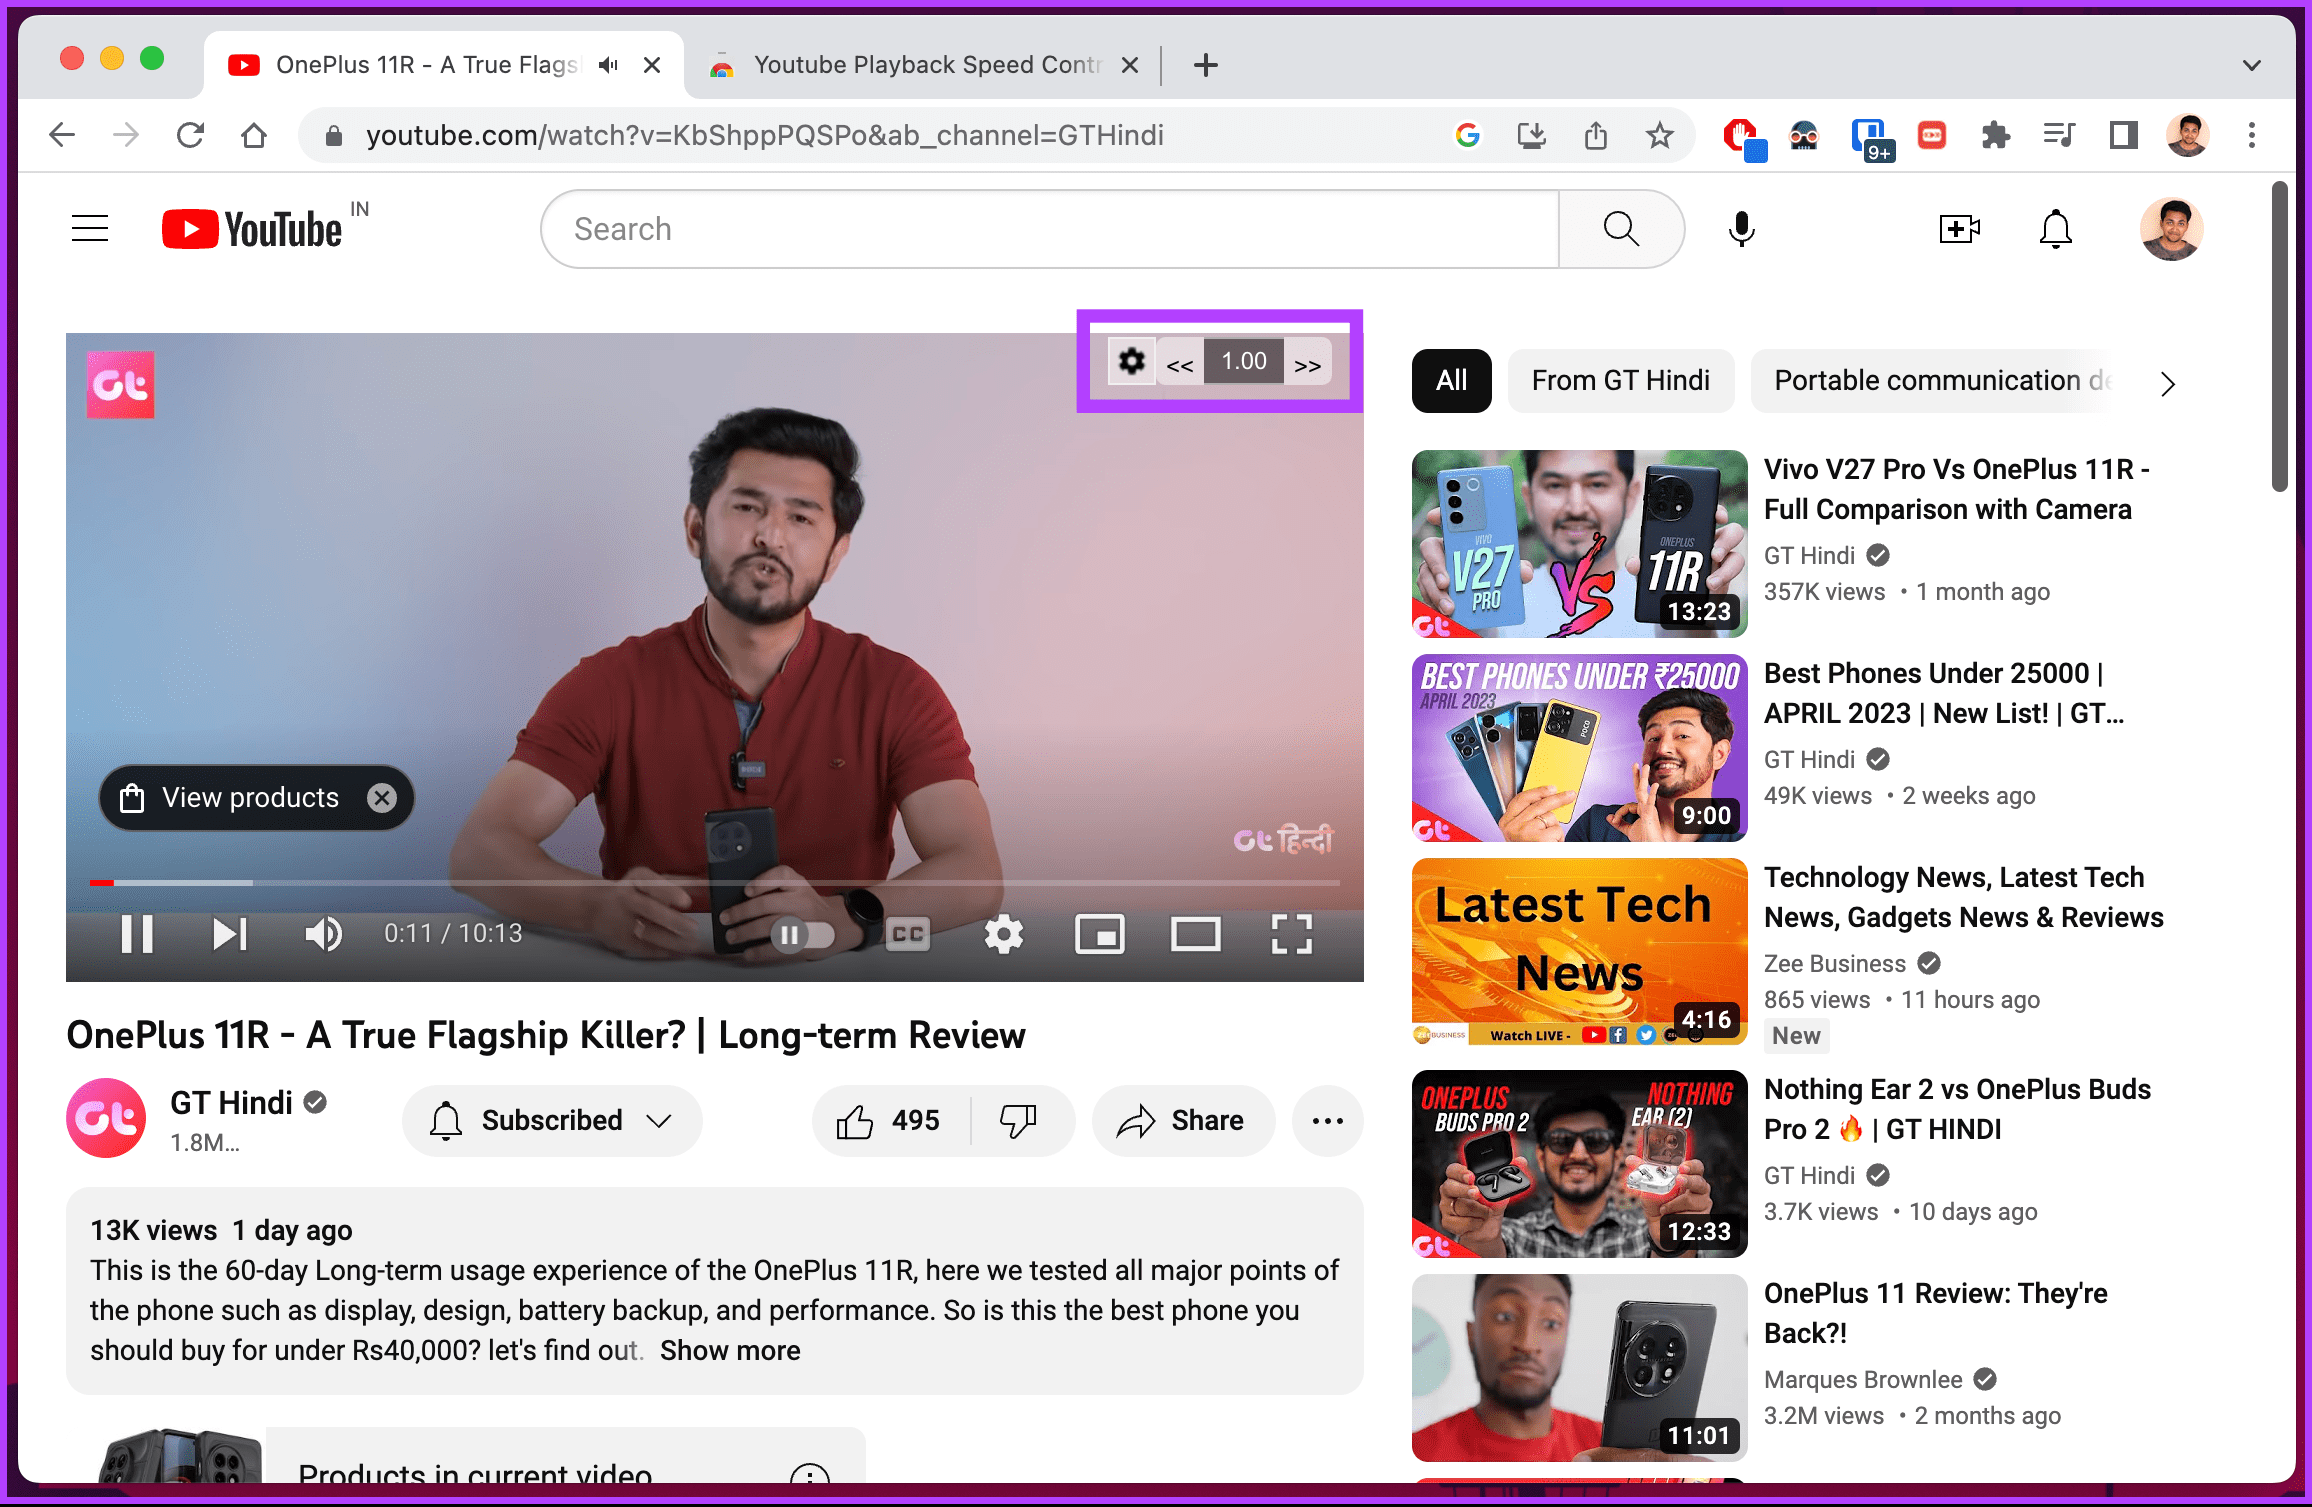The image size is (2312, 1507).
Task: Open Nothing Ear 2 vs OnePlus Buds title
Action: tap(1957, 1109)
